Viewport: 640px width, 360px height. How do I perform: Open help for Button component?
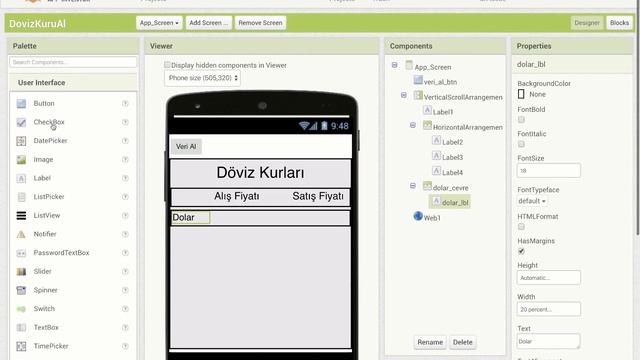coord(125,104)
